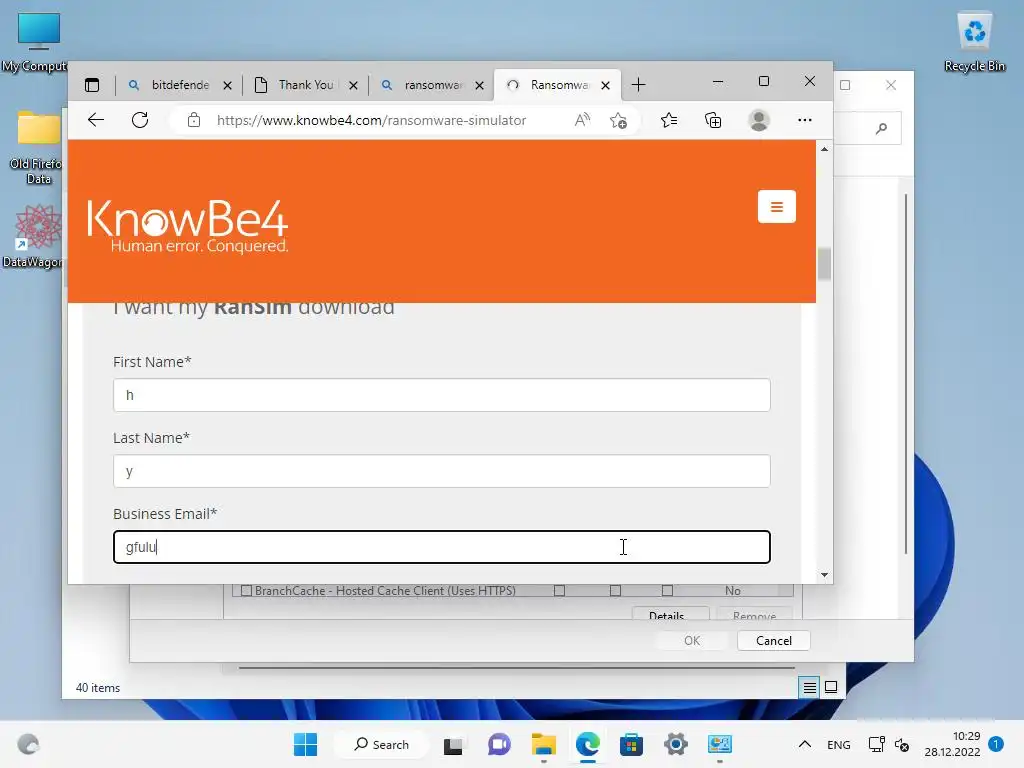Viewport: 1024px width, 768px height.
Task: Open the Edge profile avatar
Action: coord(759,120)
